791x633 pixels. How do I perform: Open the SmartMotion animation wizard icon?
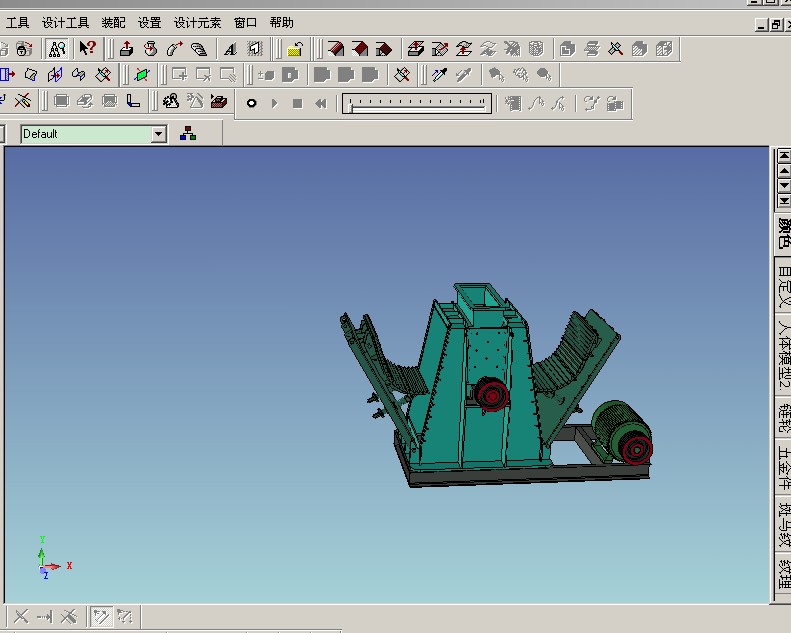(x=171, y=101)
